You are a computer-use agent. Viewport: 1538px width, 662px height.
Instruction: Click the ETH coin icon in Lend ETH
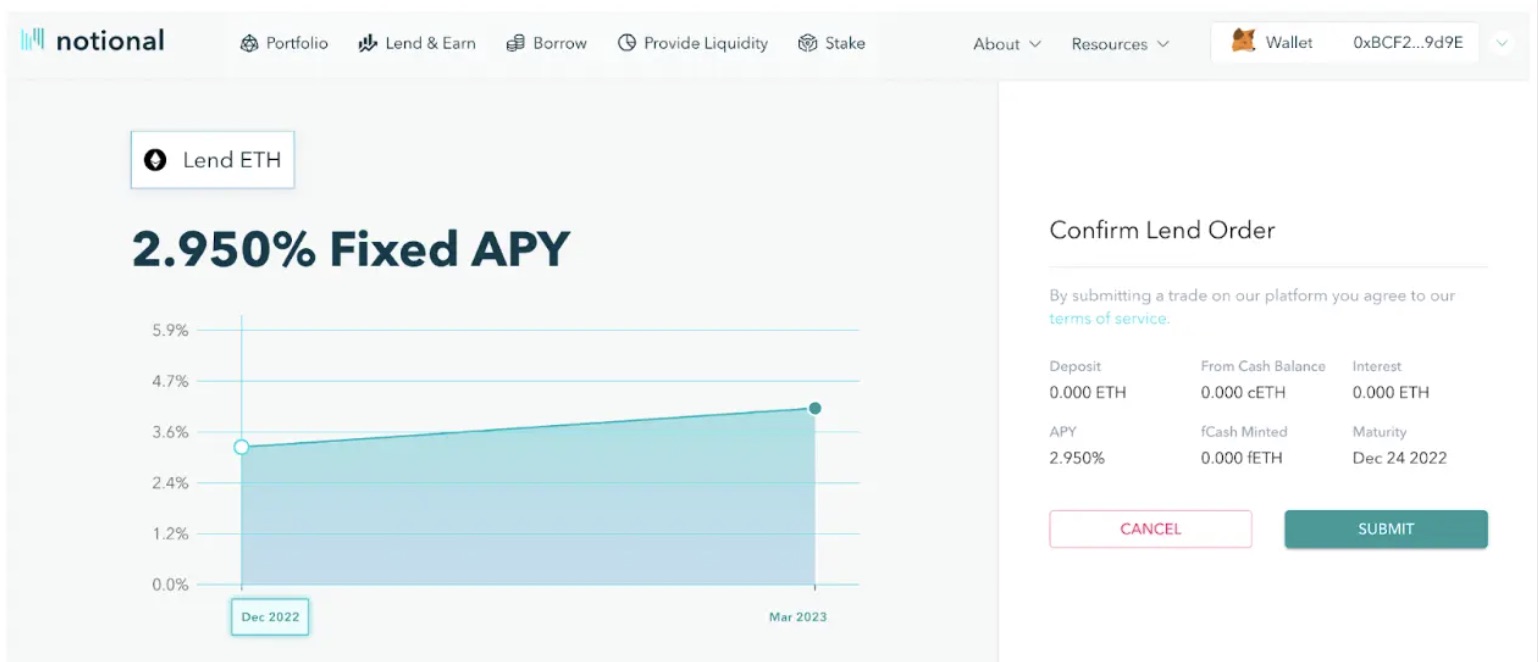point(156,160)
